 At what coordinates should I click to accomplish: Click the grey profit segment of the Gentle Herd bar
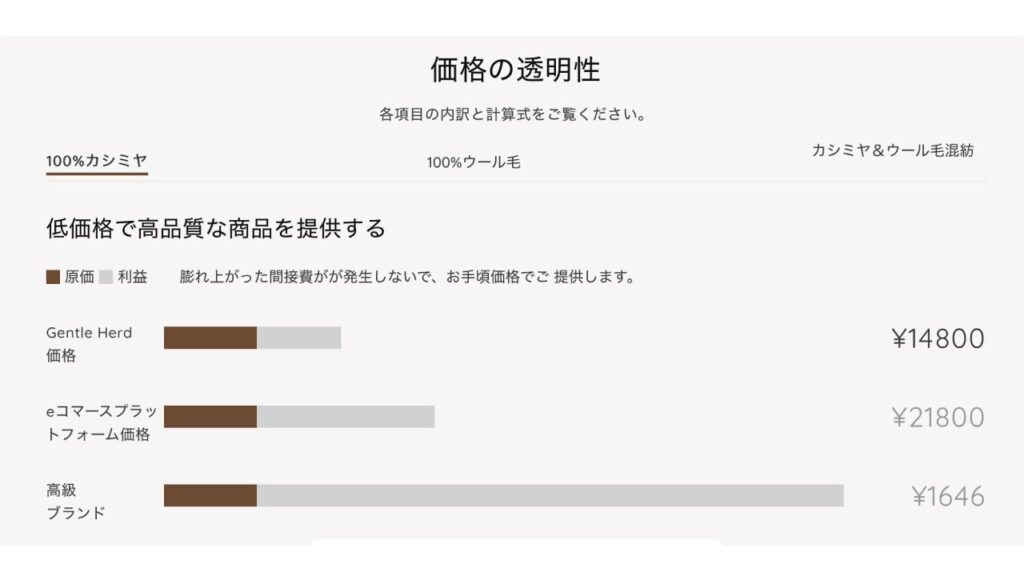tap(299, 338)
